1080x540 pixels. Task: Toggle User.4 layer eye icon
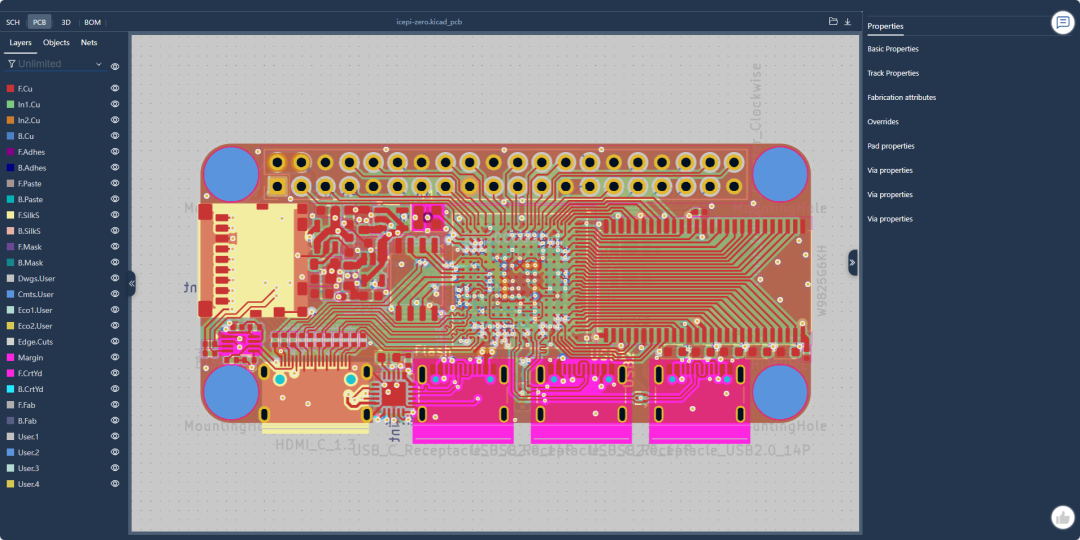[115, 484]
